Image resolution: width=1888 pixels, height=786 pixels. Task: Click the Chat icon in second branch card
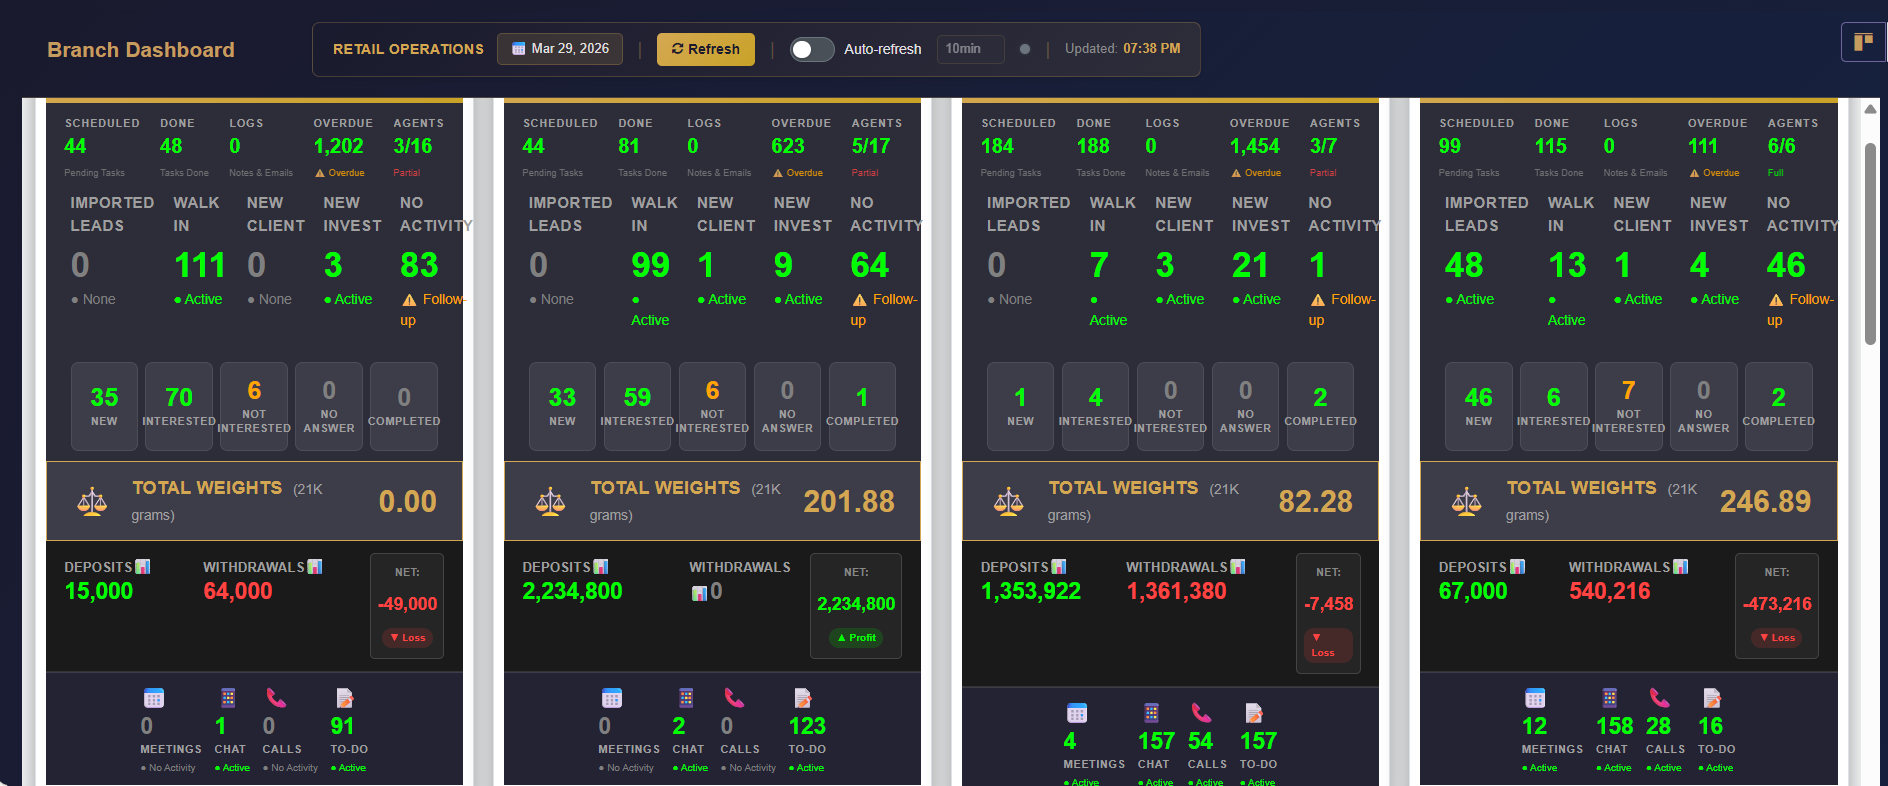click(x=686, y=698)
